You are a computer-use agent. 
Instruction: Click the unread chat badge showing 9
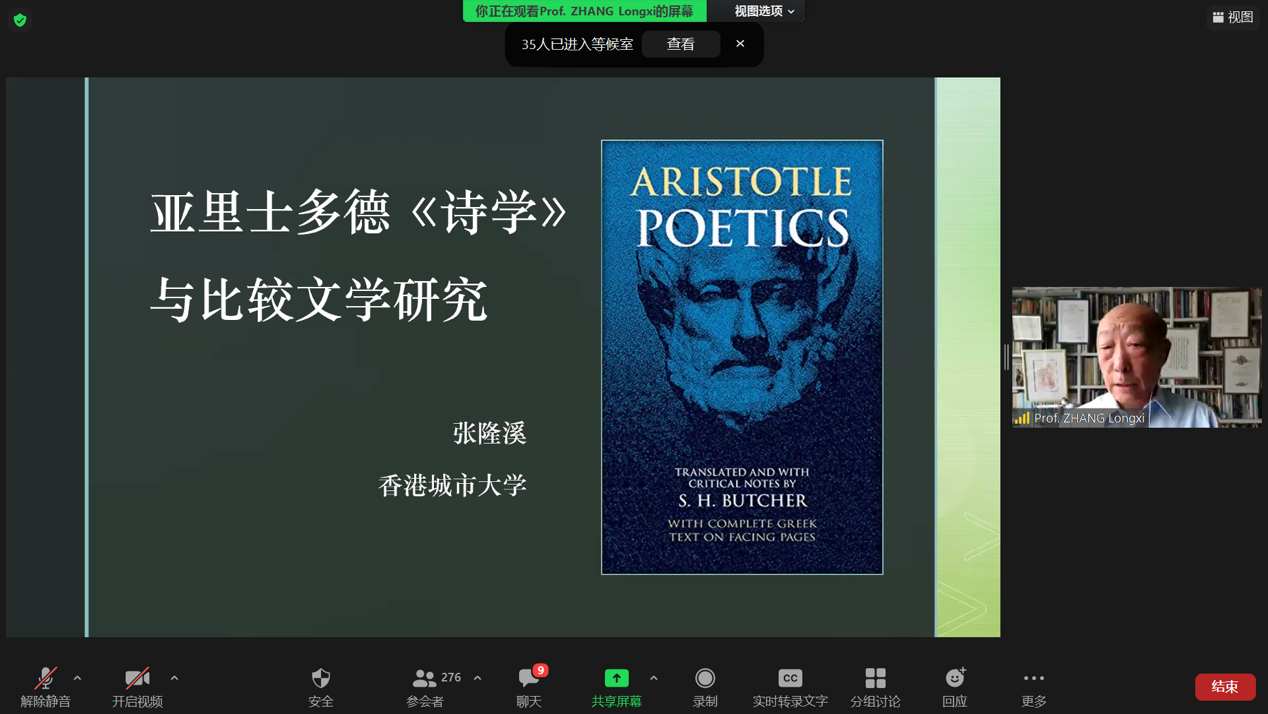pos(540,670)
